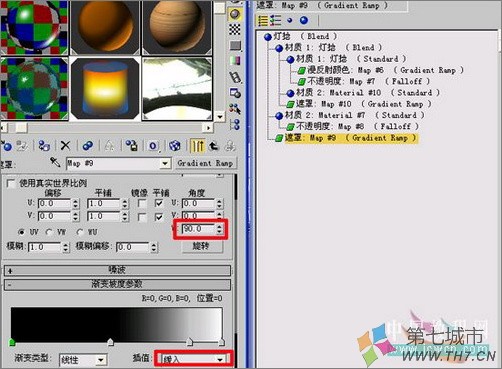Screen dimensions: 502x369
Task: Select 不透明度: Map #7 (Falloff) item
Action: tap(364, 81)
